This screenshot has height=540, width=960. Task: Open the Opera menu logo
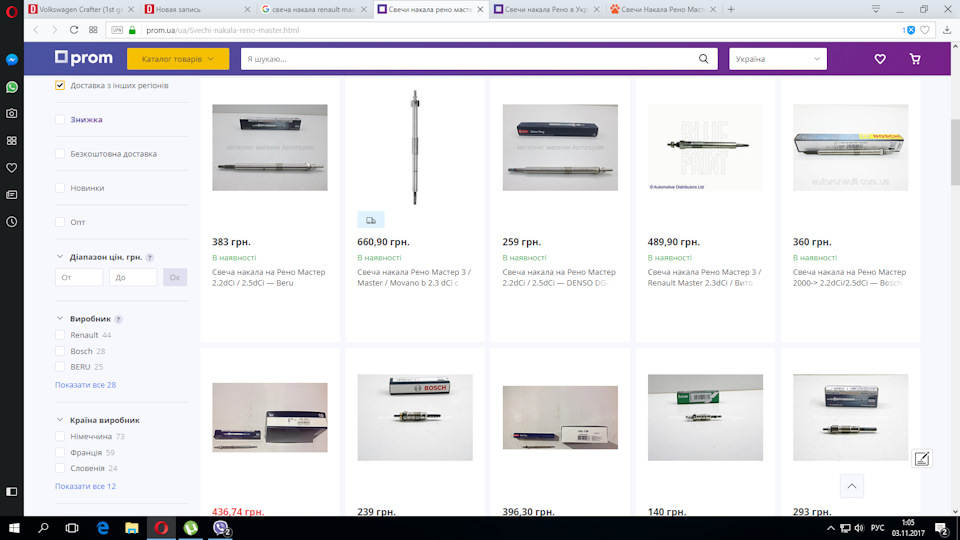pos(12,11)
